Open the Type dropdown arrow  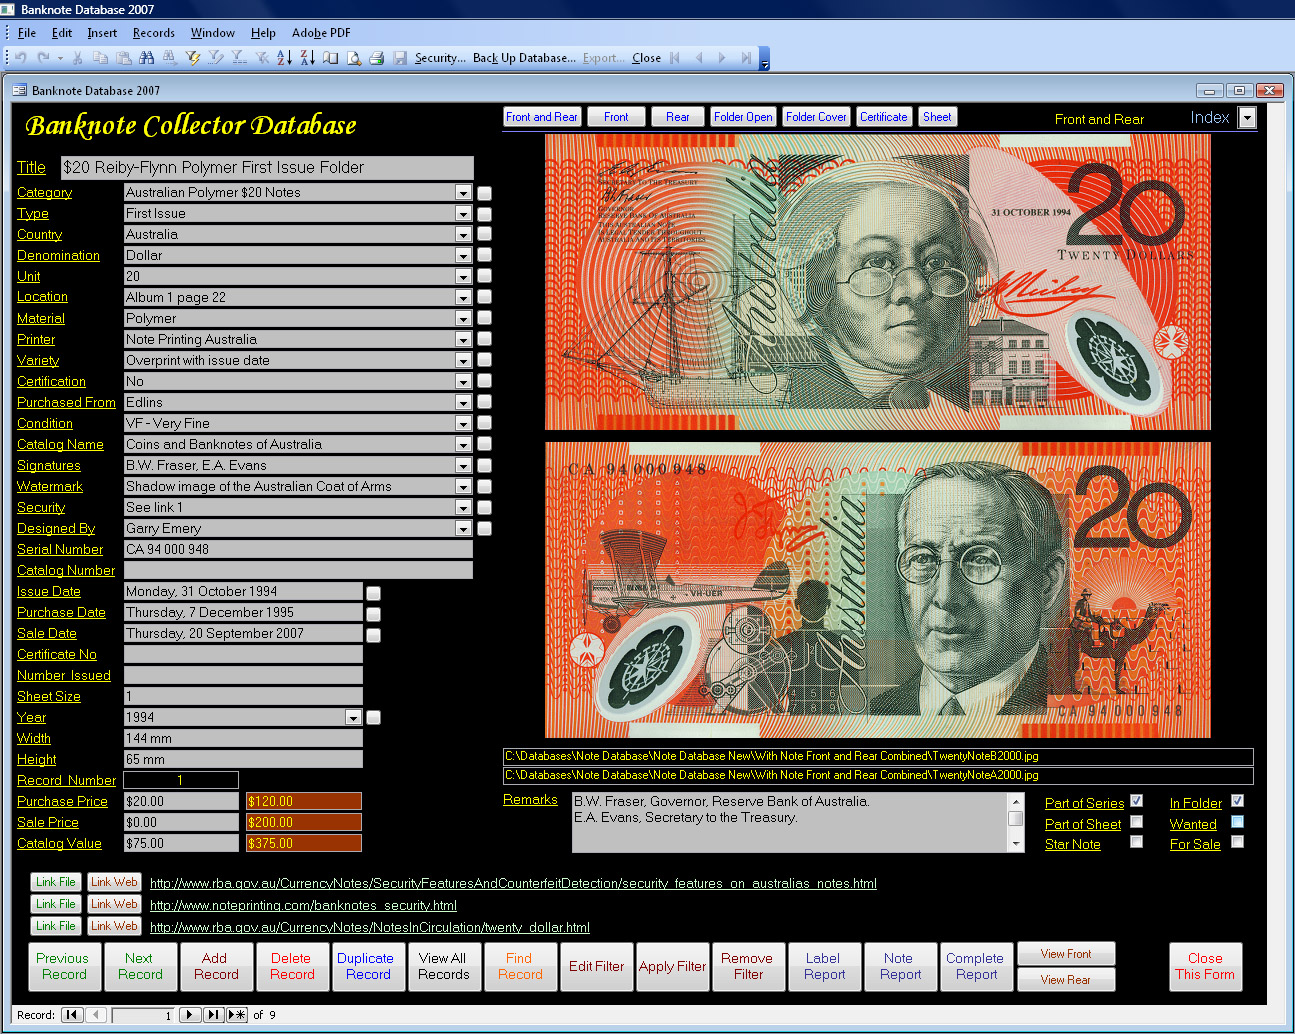463,213
